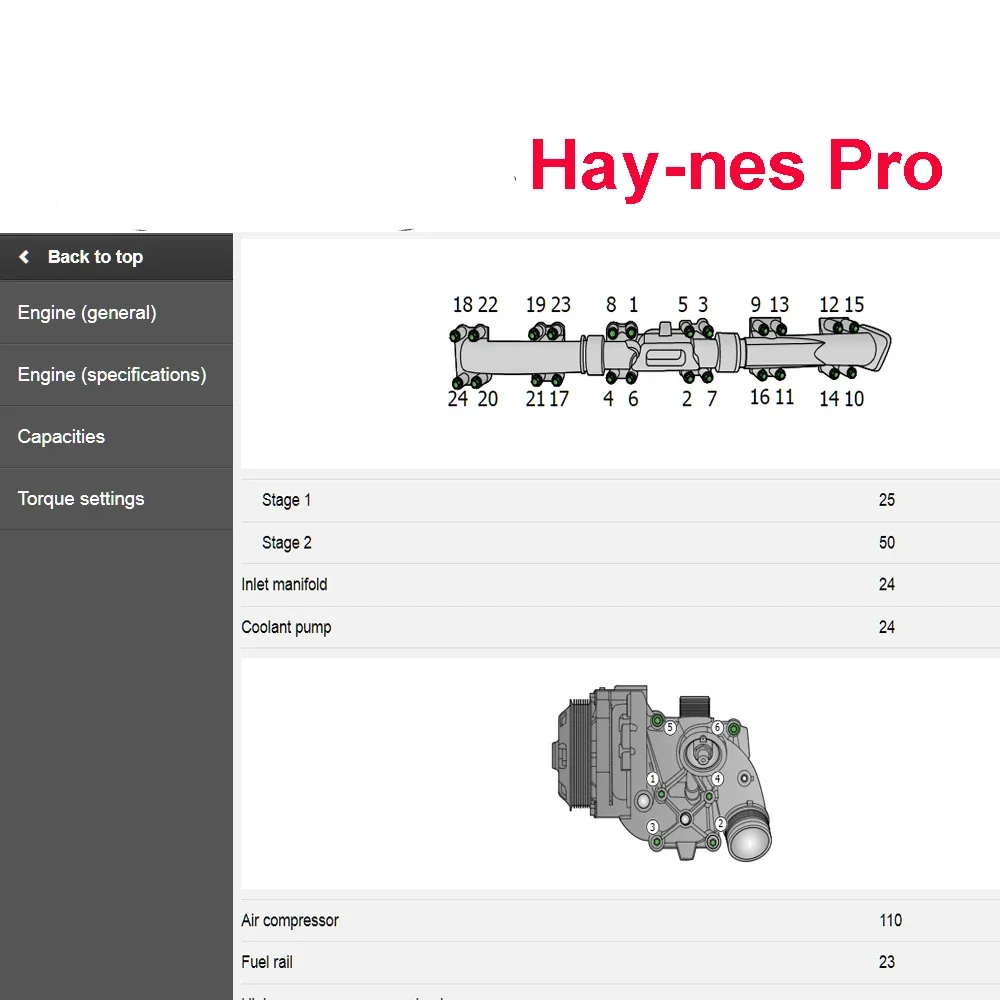1000x1000 pixels.
Task: Click the manifold bolt sequence diagram
Action: [668, 351]
